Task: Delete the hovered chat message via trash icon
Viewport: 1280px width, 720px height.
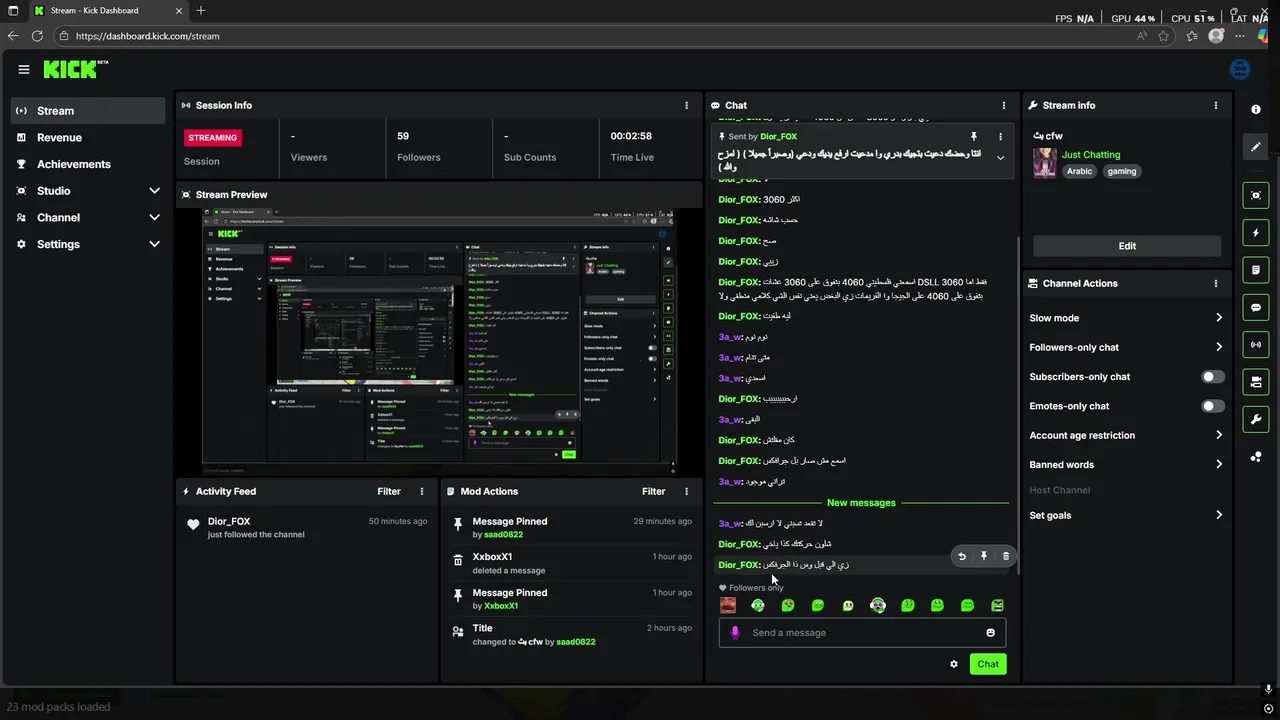Action: (1006, 556)
